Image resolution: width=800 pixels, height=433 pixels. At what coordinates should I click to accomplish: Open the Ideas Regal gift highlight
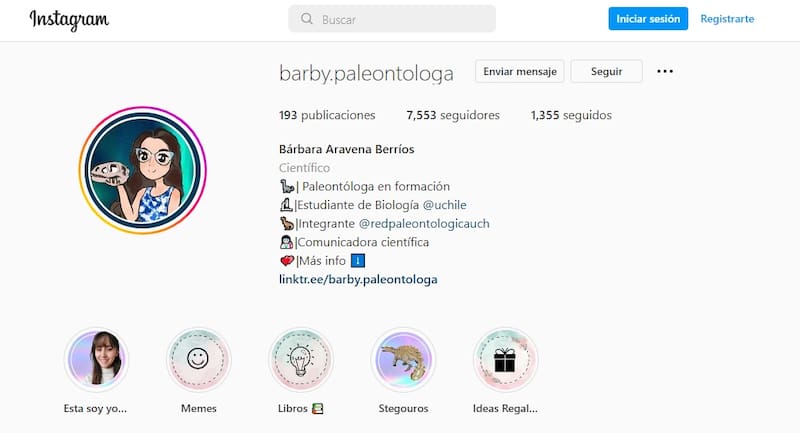[x=505, y=360]
